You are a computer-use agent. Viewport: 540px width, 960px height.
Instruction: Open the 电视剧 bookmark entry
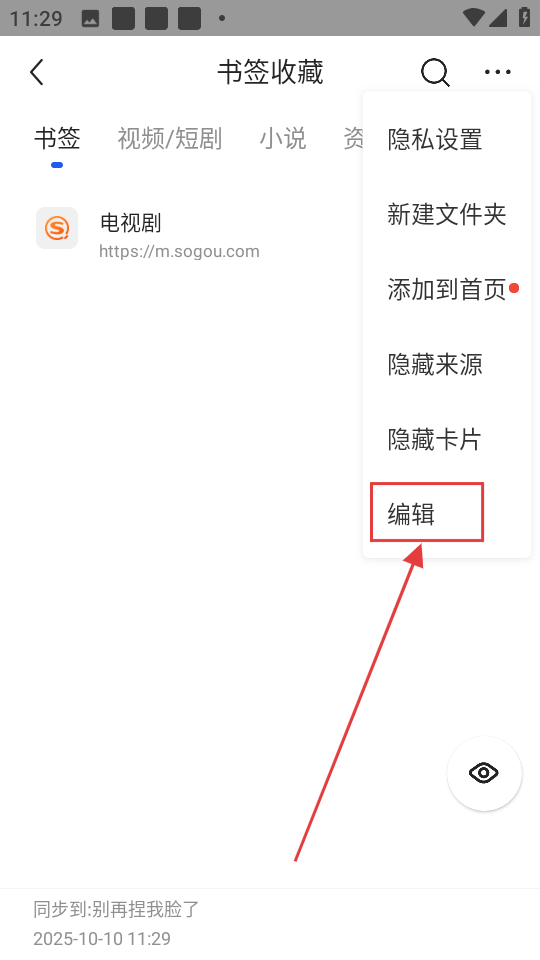pos(130,223)
